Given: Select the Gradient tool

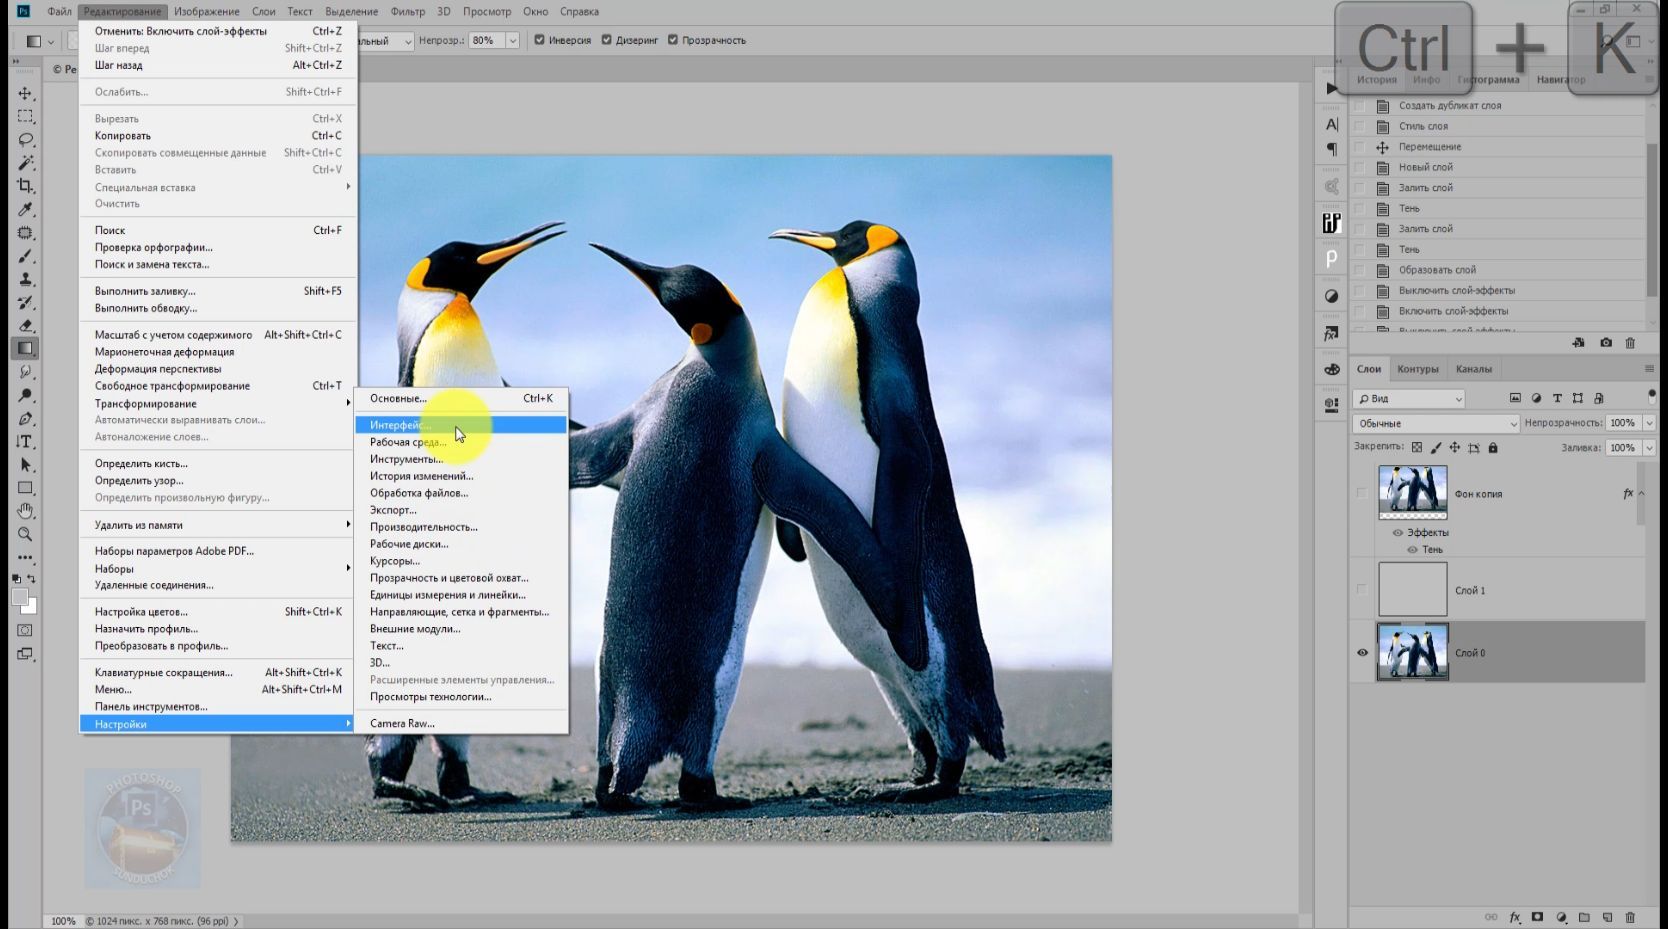Looking at the screenshot, I should coord(25,348).
